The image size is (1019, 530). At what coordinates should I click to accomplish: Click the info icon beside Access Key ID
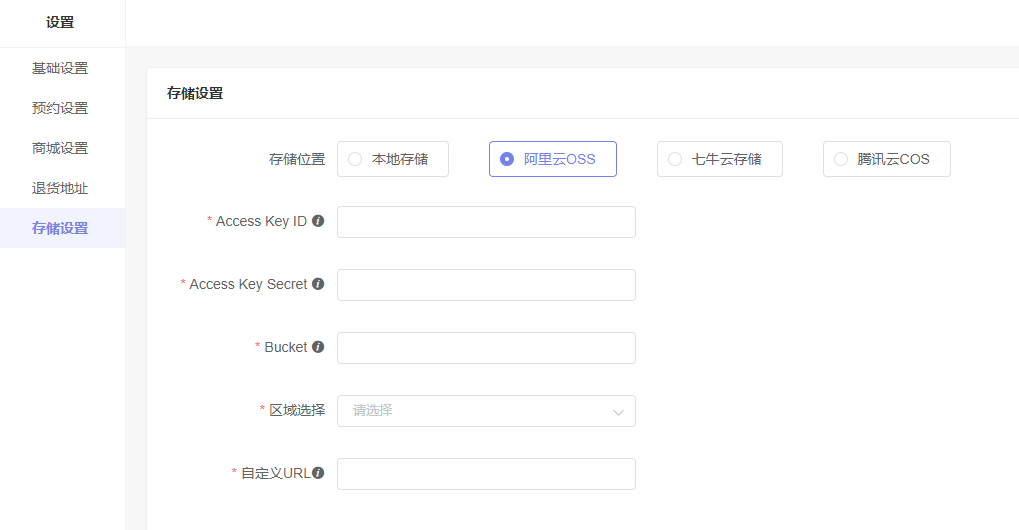(318, 221)
